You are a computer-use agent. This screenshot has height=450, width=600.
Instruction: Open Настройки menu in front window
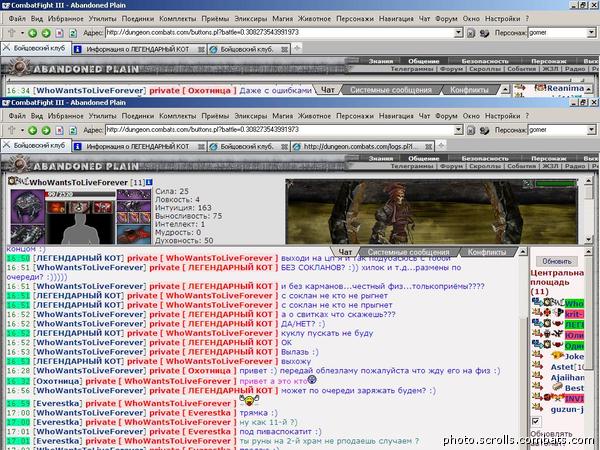[502, 116]
